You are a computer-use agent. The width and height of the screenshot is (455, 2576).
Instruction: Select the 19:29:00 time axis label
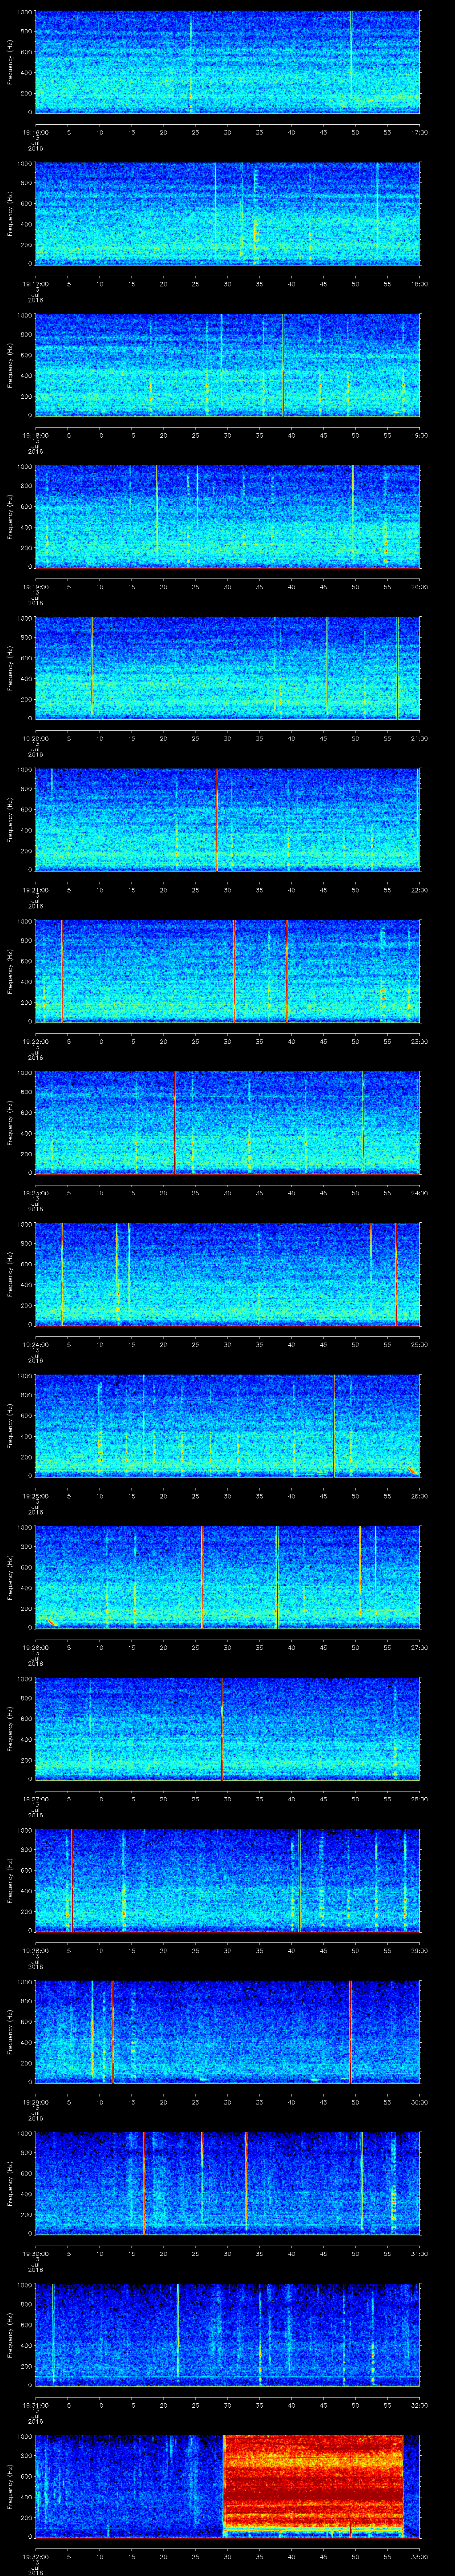(36, 2101)
